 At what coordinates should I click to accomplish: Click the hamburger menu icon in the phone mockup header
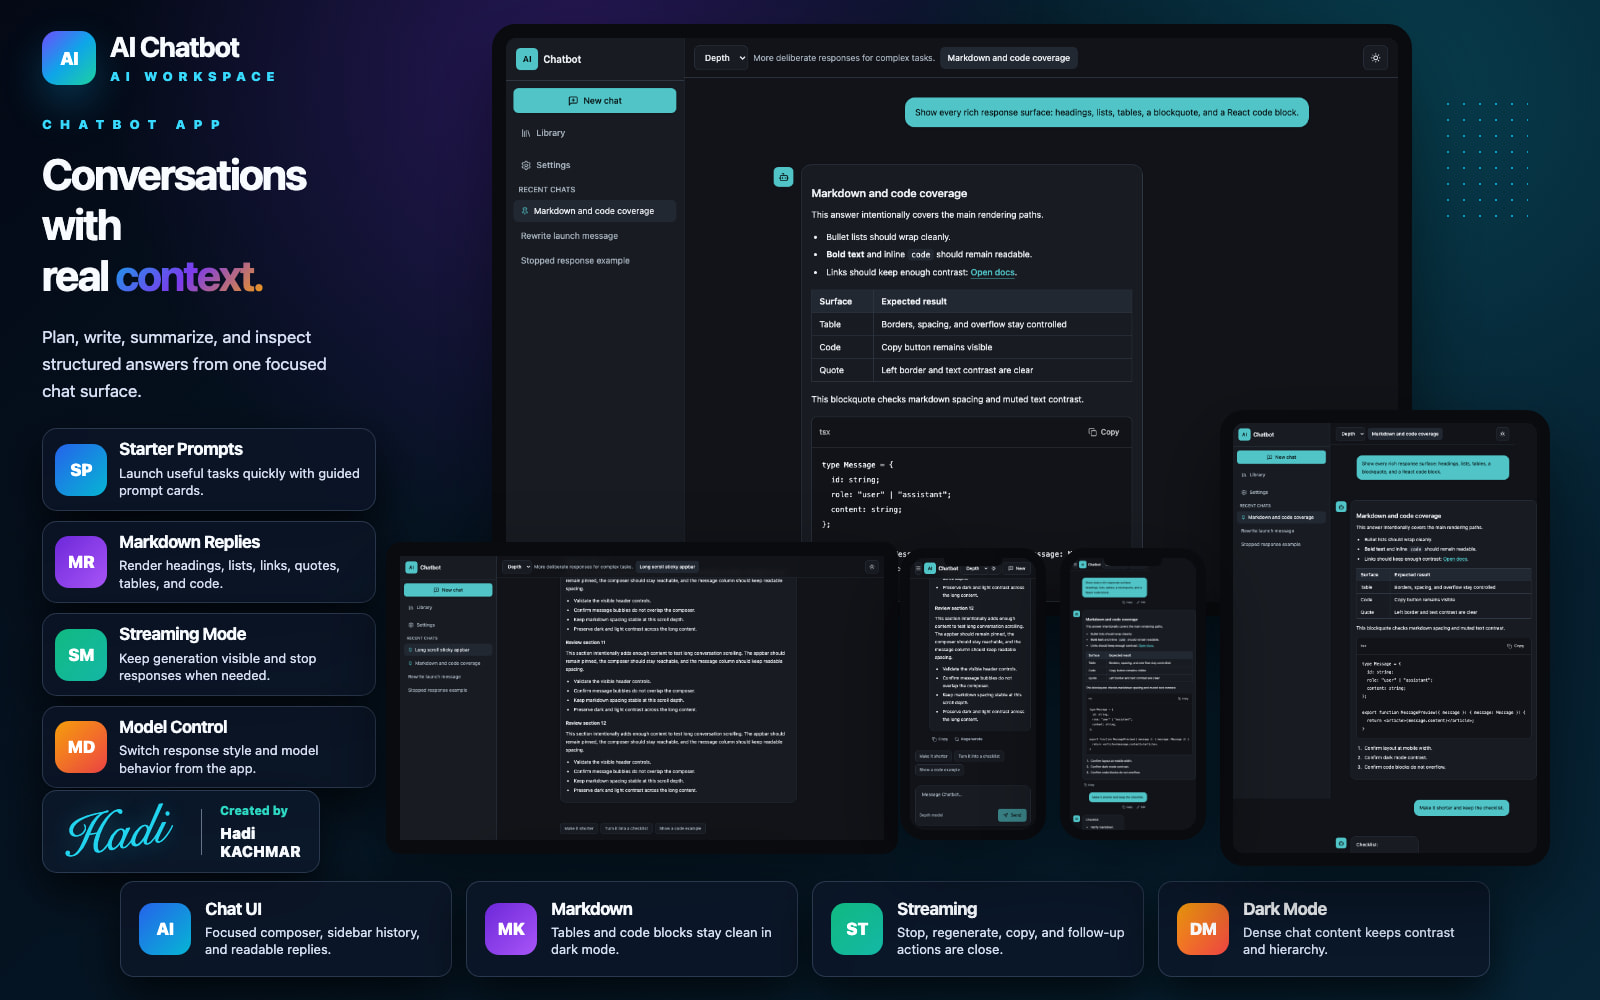coord(918,568)
